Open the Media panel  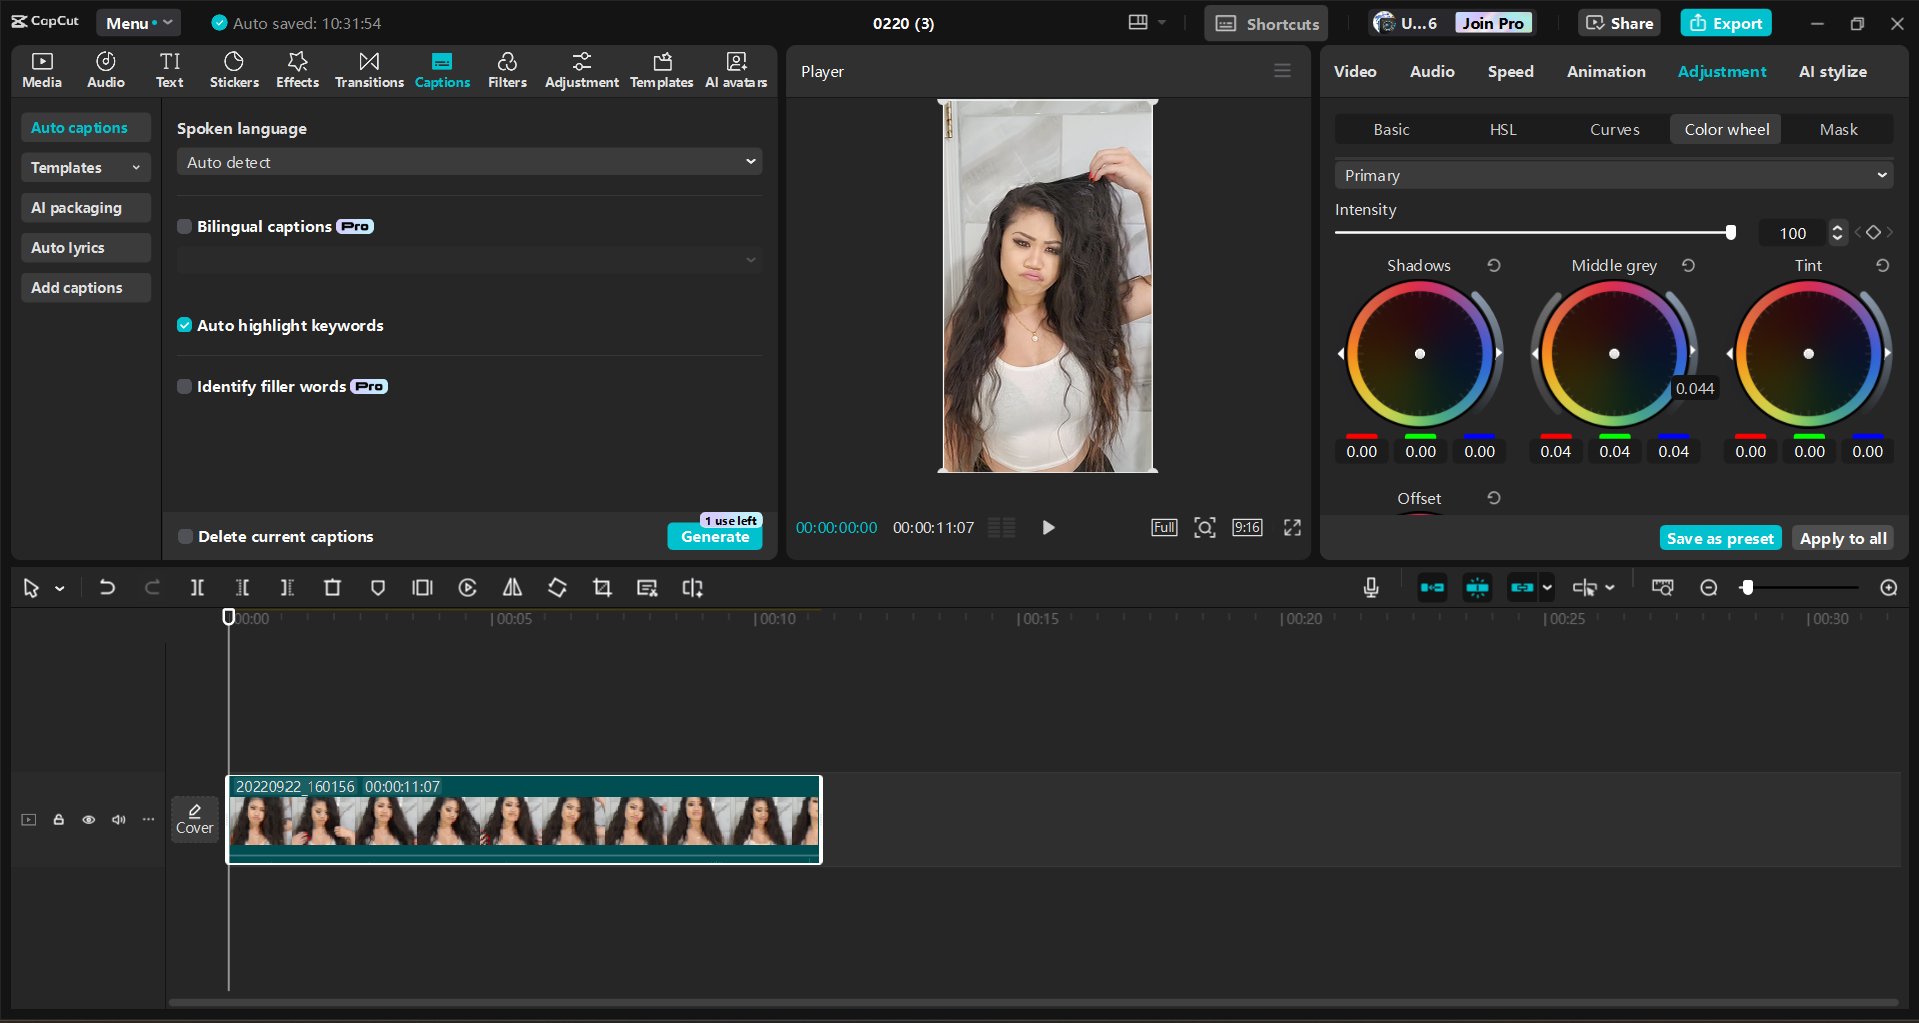[x=41, y=69]
